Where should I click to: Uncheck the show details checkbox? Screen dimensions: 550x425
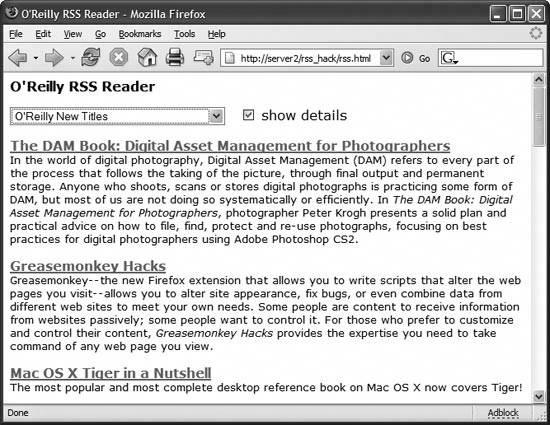click(x=248, y=115)
